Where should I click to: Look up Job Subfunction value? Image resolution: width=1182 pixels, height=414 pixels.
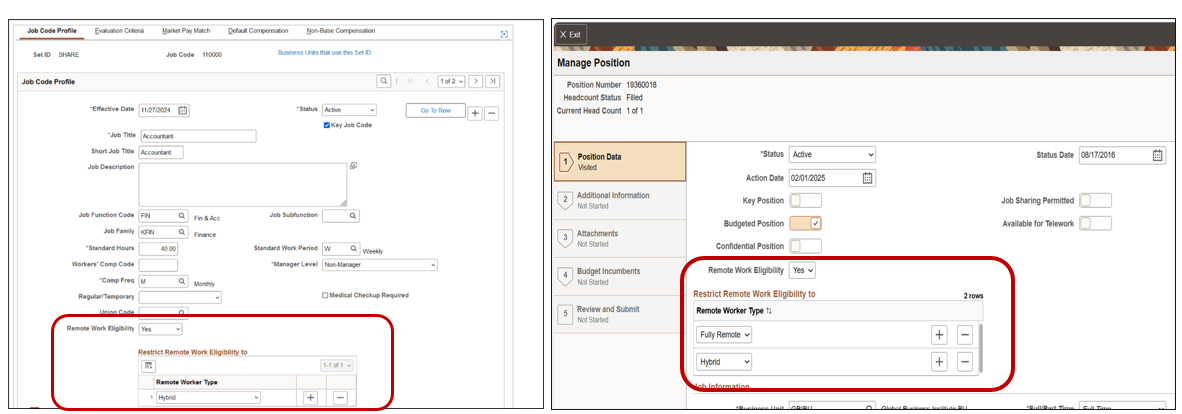pyautogui.click(x=352, y=216)
